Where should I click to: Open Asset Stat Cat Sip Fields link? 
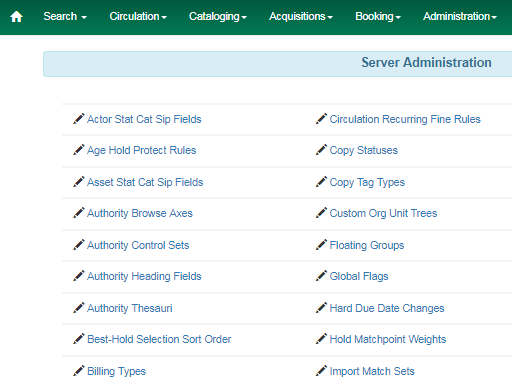click(145, 182)
